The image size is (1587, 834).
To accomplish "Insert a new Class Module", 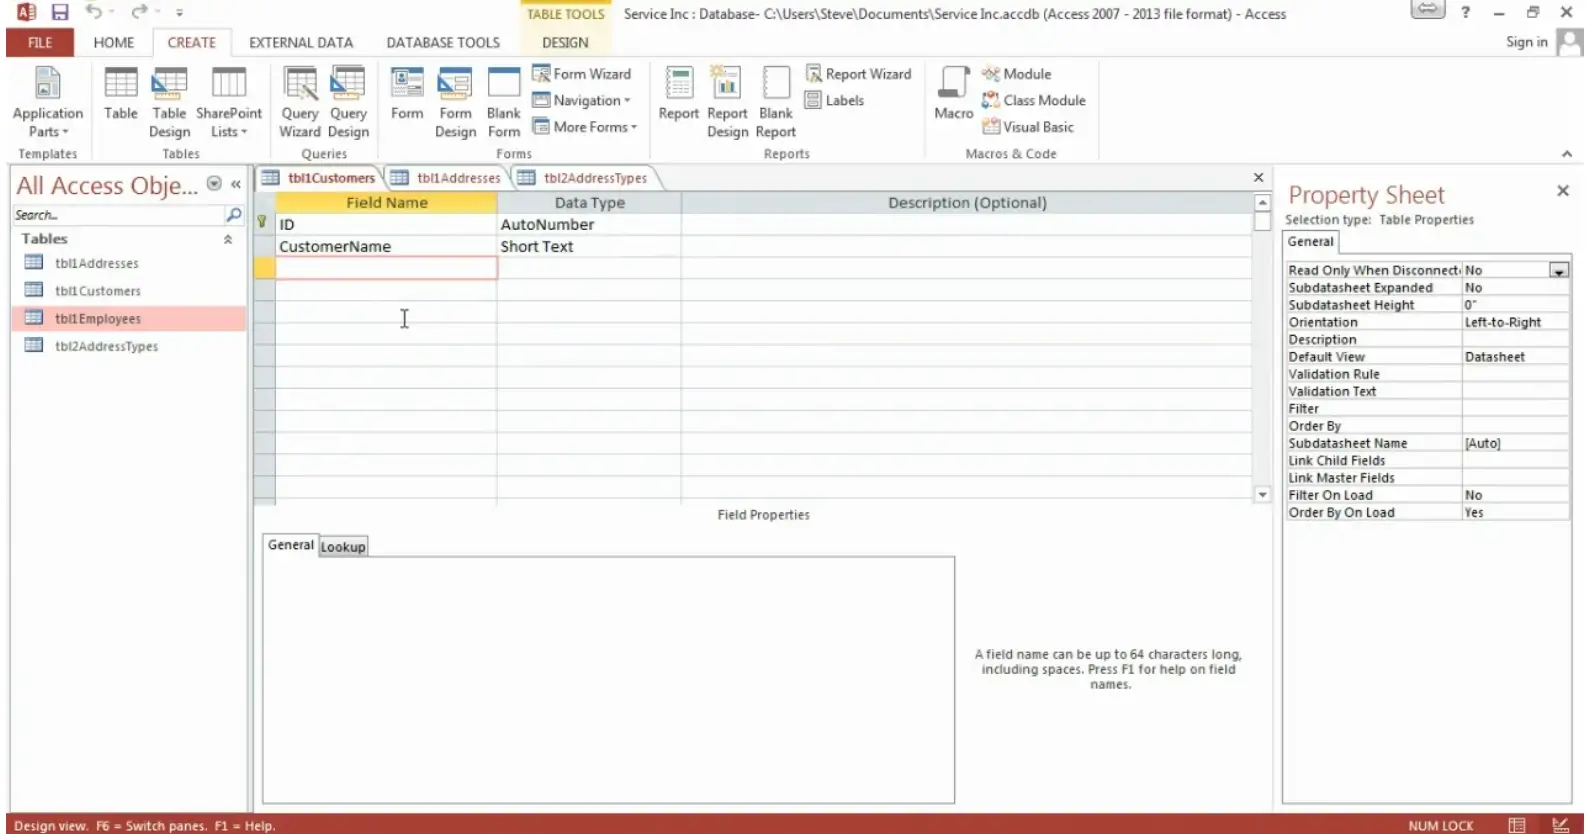I will click(1034, 100).
